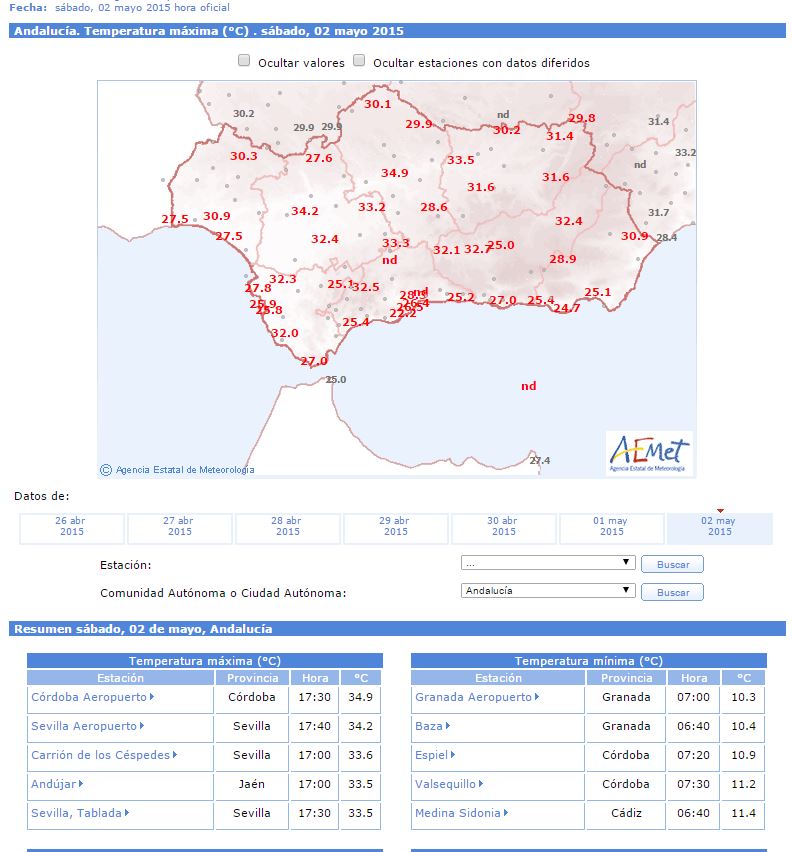Click Buscar button next to Comunidad Autónoma
The width and height of the screenshot is (792, 852).
(x=672, y=592)
